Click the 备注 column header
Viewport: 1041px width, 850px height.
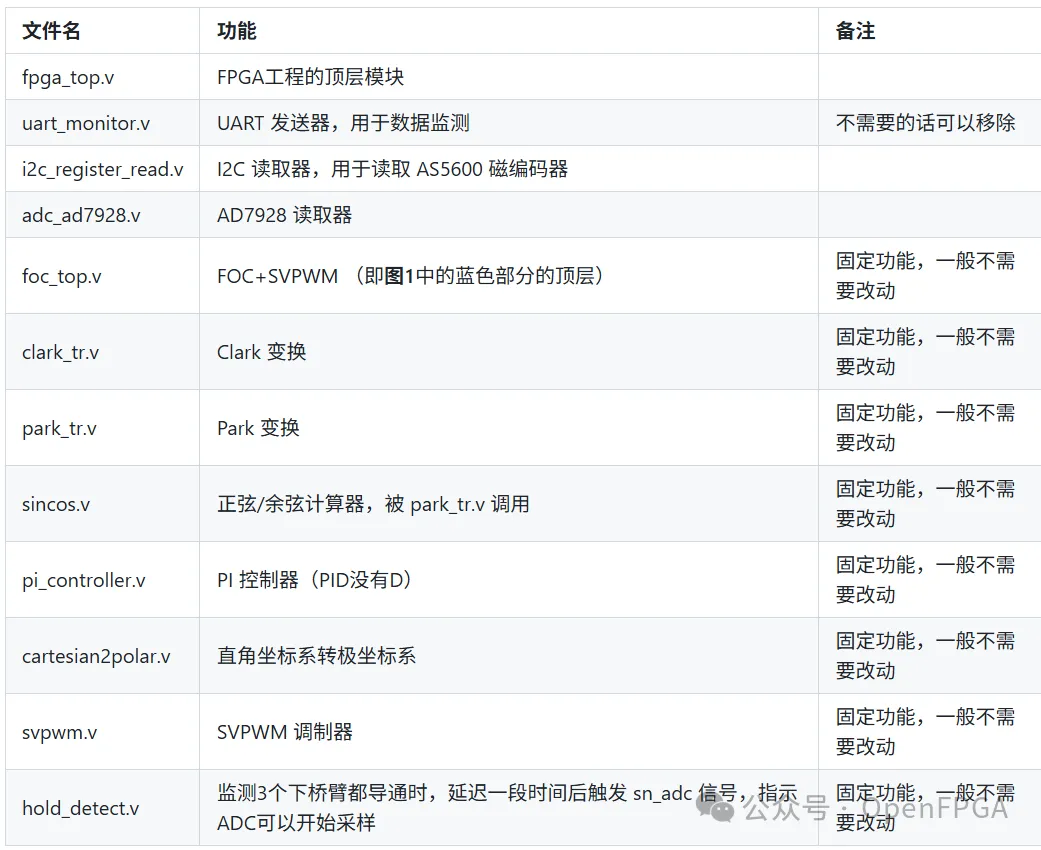pos(853,31)
